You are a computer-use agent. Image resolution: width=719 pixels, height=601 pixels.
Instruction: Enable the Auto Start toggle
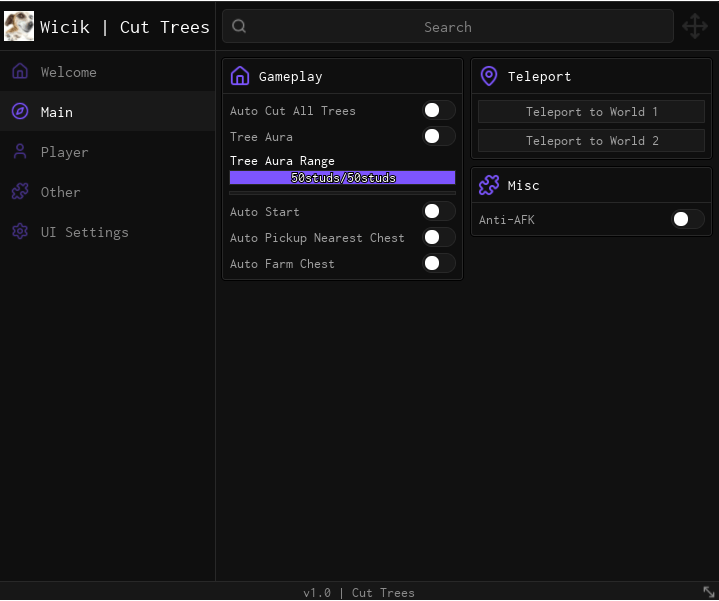[x=438, y=212]
